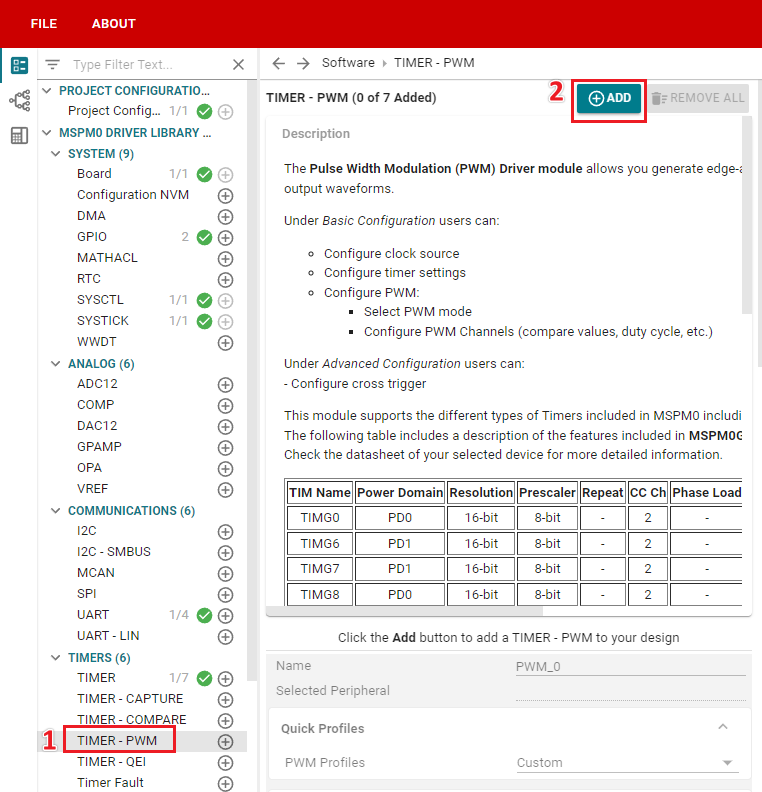Click the horizontal scrollbar under the description table
Screen dimensions: 762x792
404,611
